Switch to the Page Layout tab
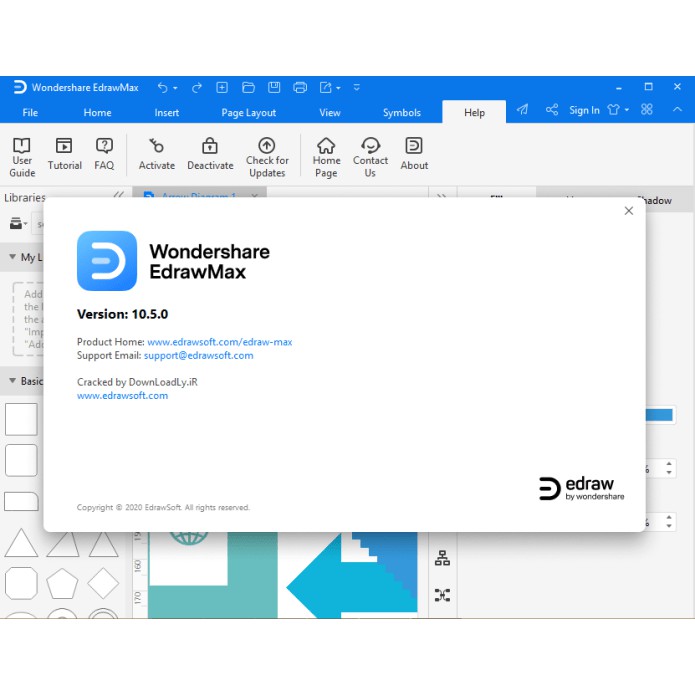The image size is (695, 695). pos(248,113)
